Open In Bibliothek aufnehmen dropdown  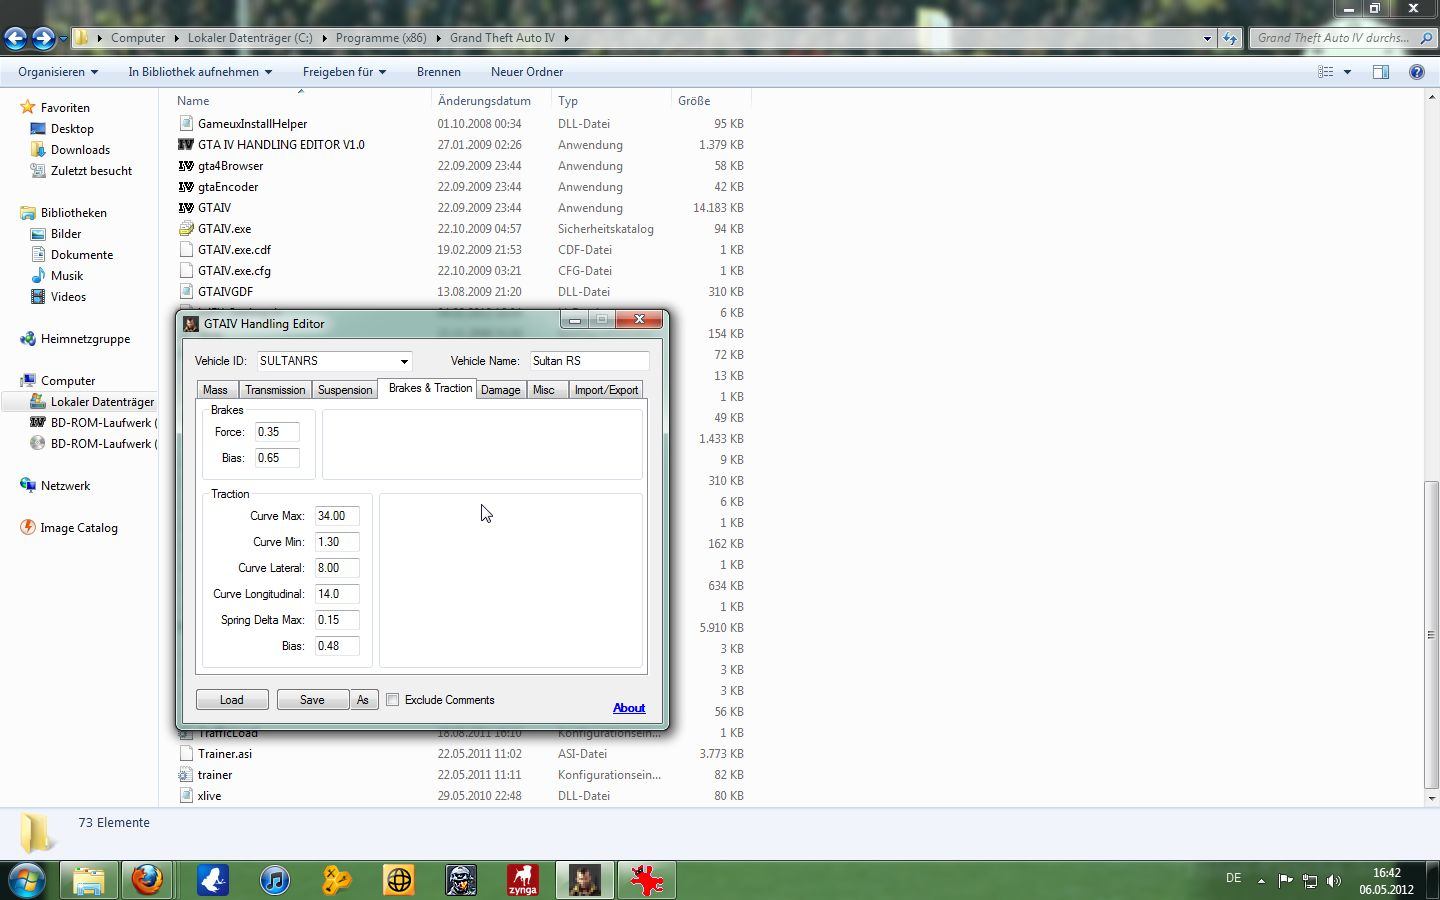200,72
